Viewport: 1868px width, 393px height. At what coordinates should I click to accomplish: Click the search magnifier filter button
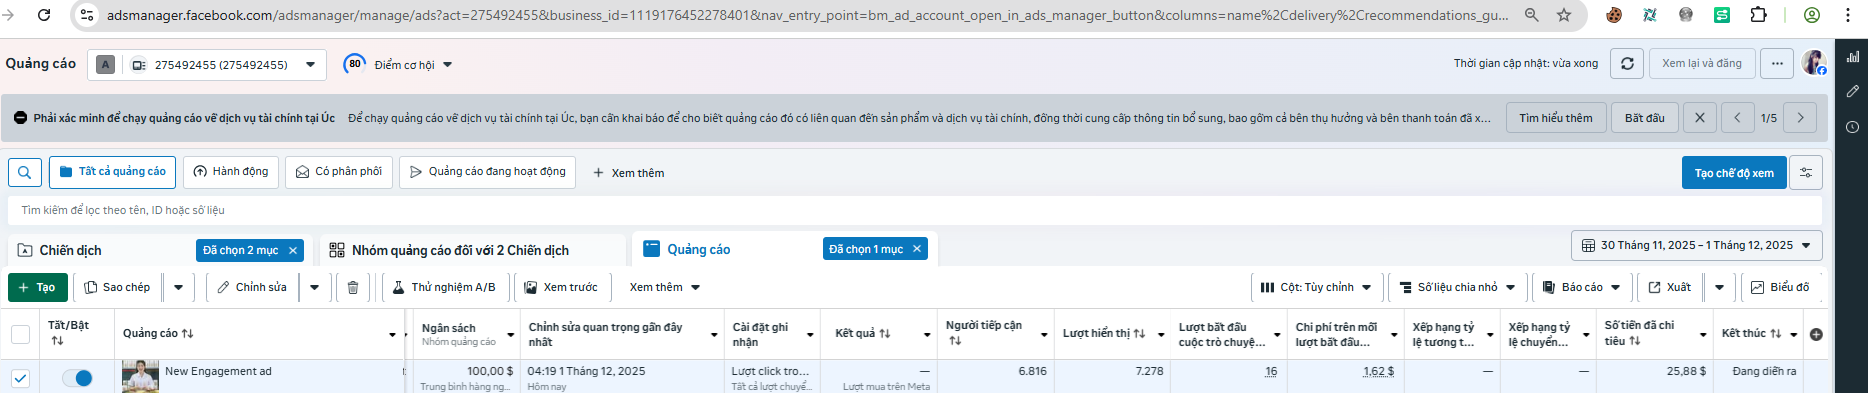[25, 172]
